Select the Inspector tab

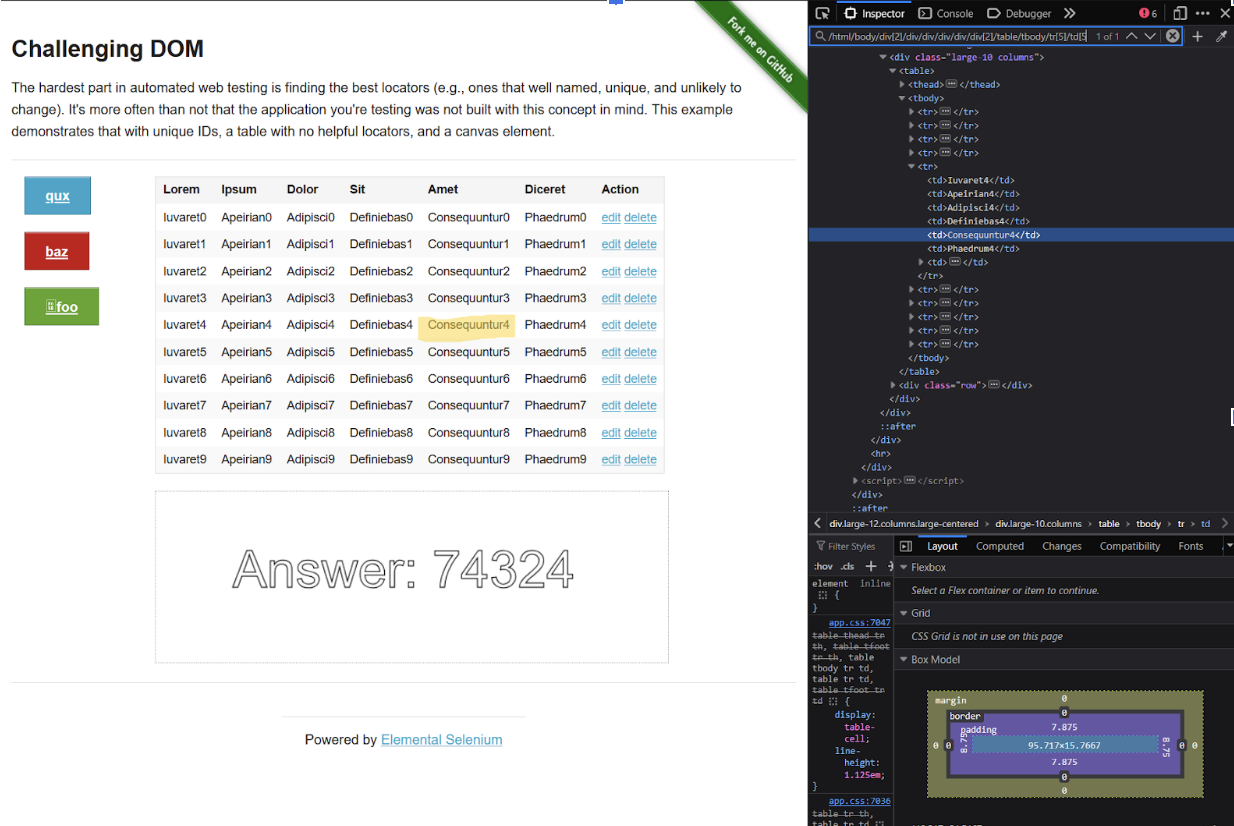(875, 13)
